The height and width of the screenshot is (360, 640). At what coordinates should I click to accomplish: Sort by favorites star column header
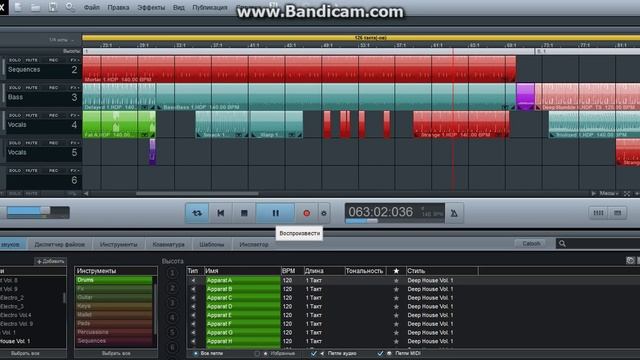[x=396, y=271]
